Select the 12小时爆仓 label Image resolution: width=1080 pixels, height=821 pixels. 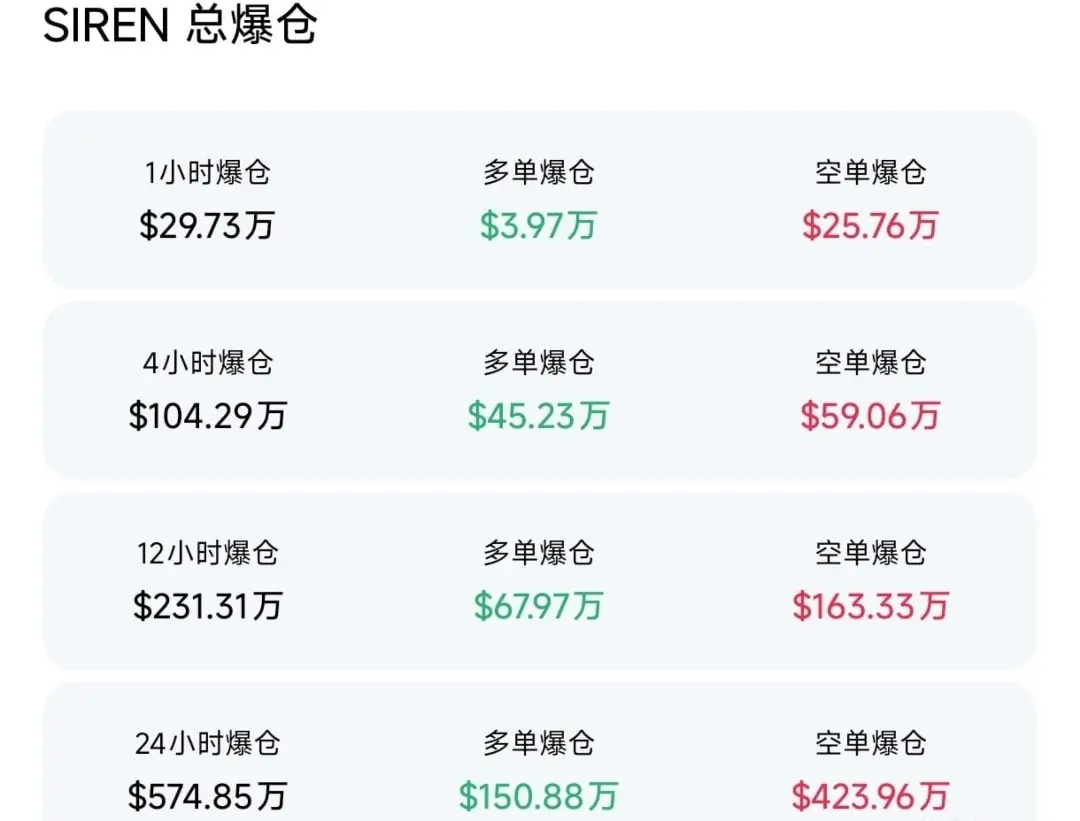(x=207, y=553)
